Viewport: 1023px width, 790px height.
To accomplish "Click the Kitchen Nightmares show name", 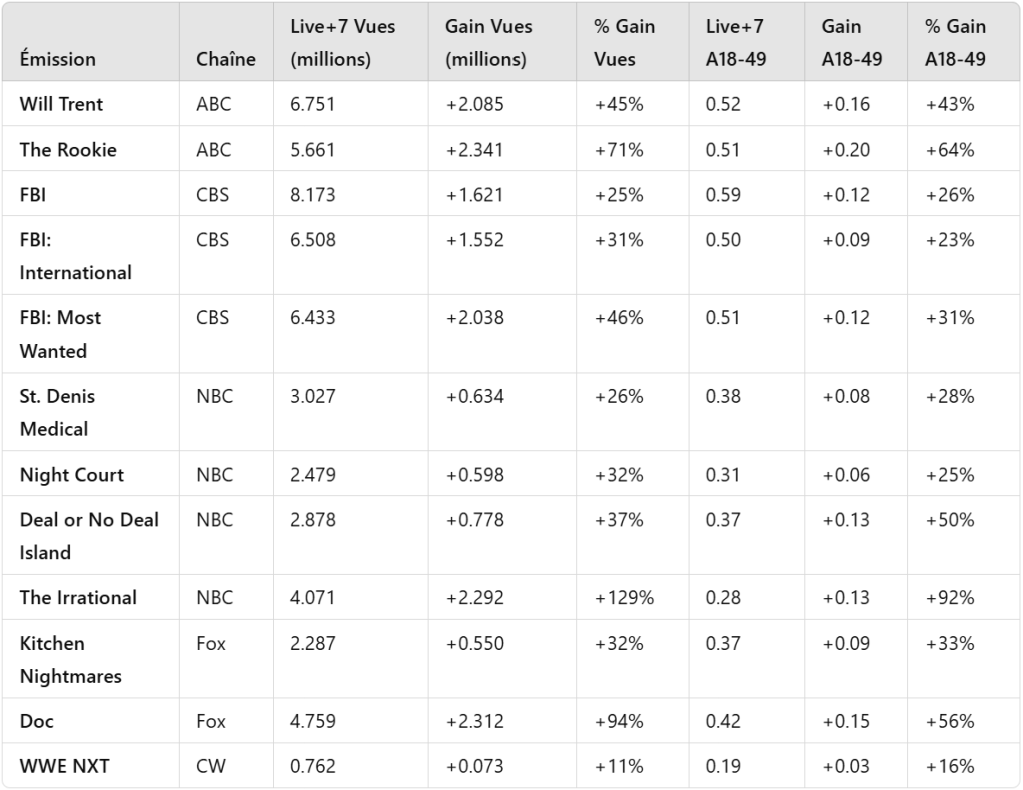I will click(x=70, y=659).
